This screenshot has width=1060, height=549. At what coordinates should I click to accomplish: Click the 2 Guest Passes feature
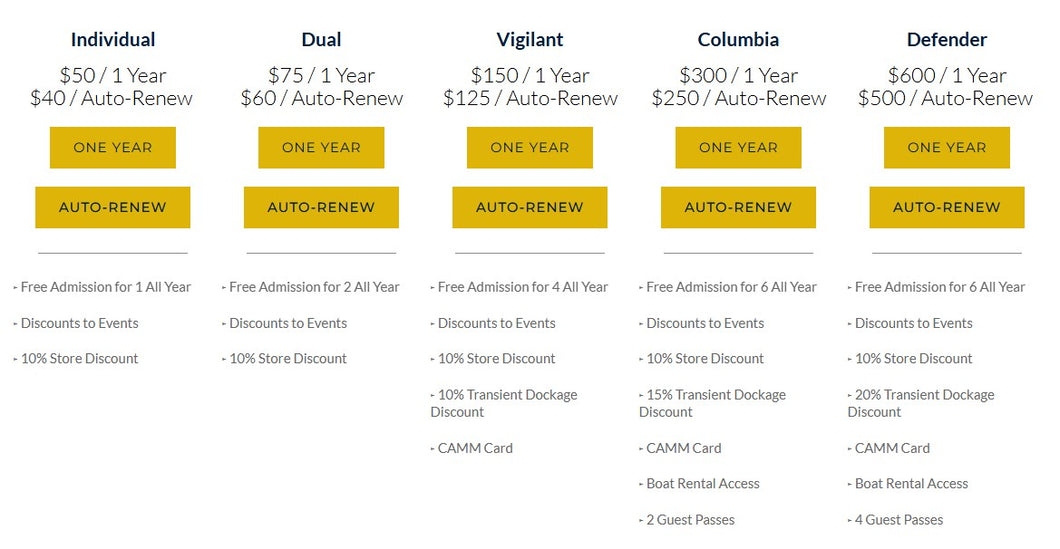point(690,520)
